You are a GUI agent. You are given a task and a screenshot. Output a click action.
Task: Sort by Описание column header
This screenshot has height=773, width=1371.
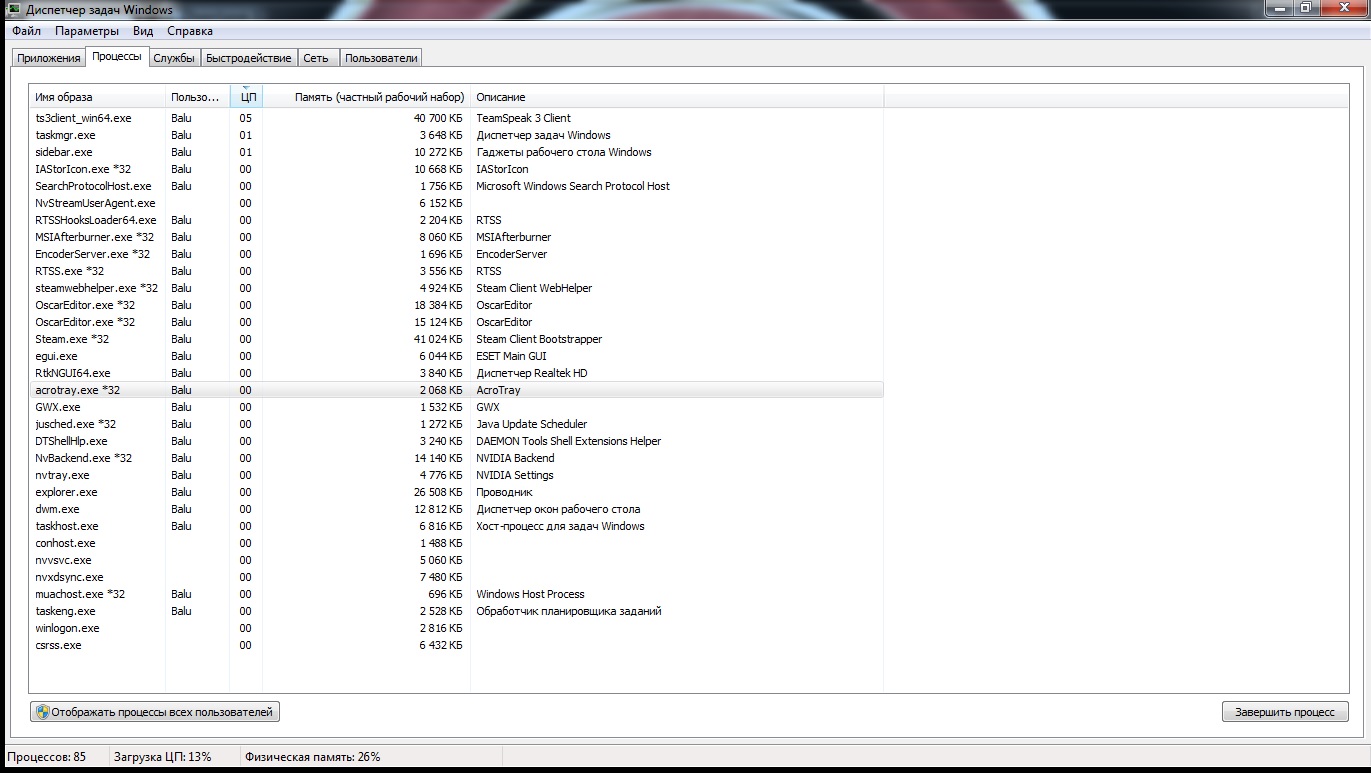click(x=677, y=97)
